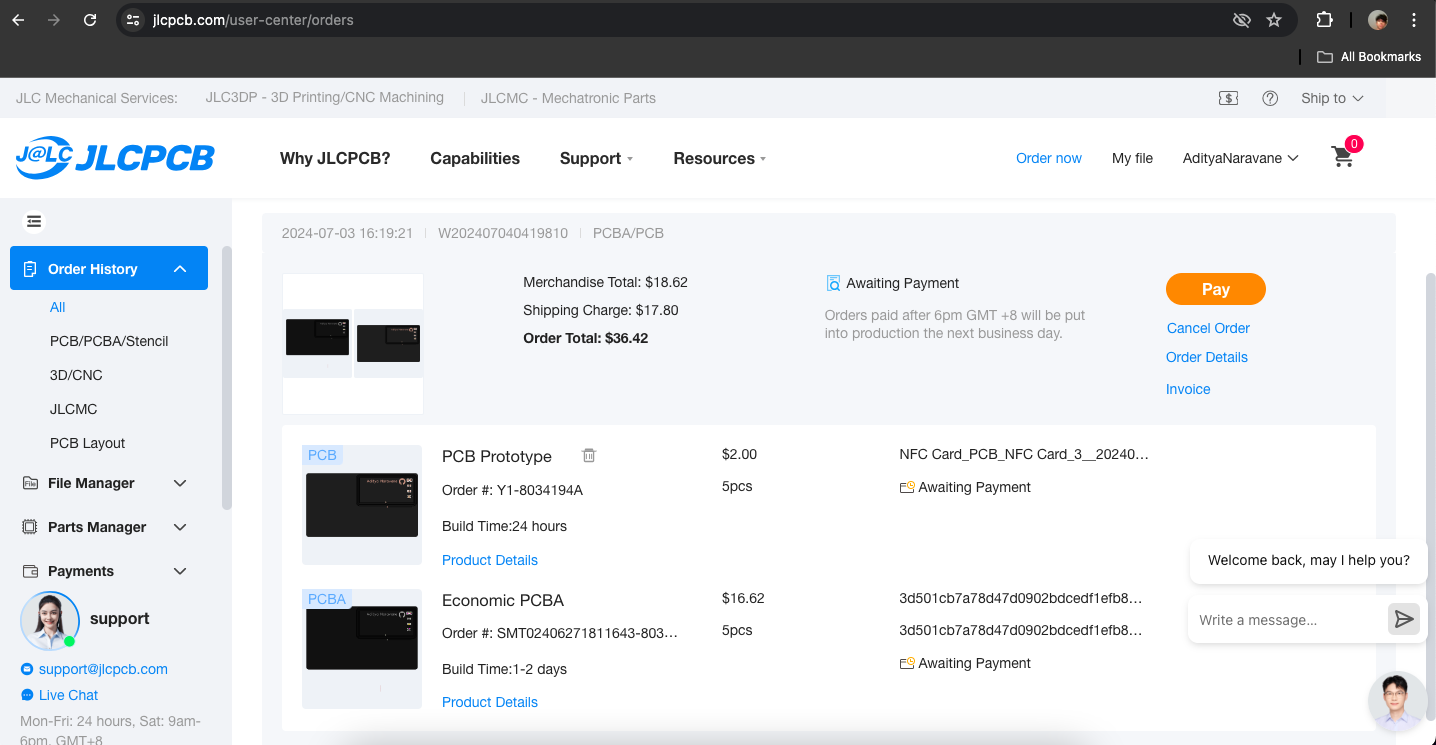This screenshot has height=745, width=1436.
Task: Select PCB Layout order filter
Action: coord(87,443)
